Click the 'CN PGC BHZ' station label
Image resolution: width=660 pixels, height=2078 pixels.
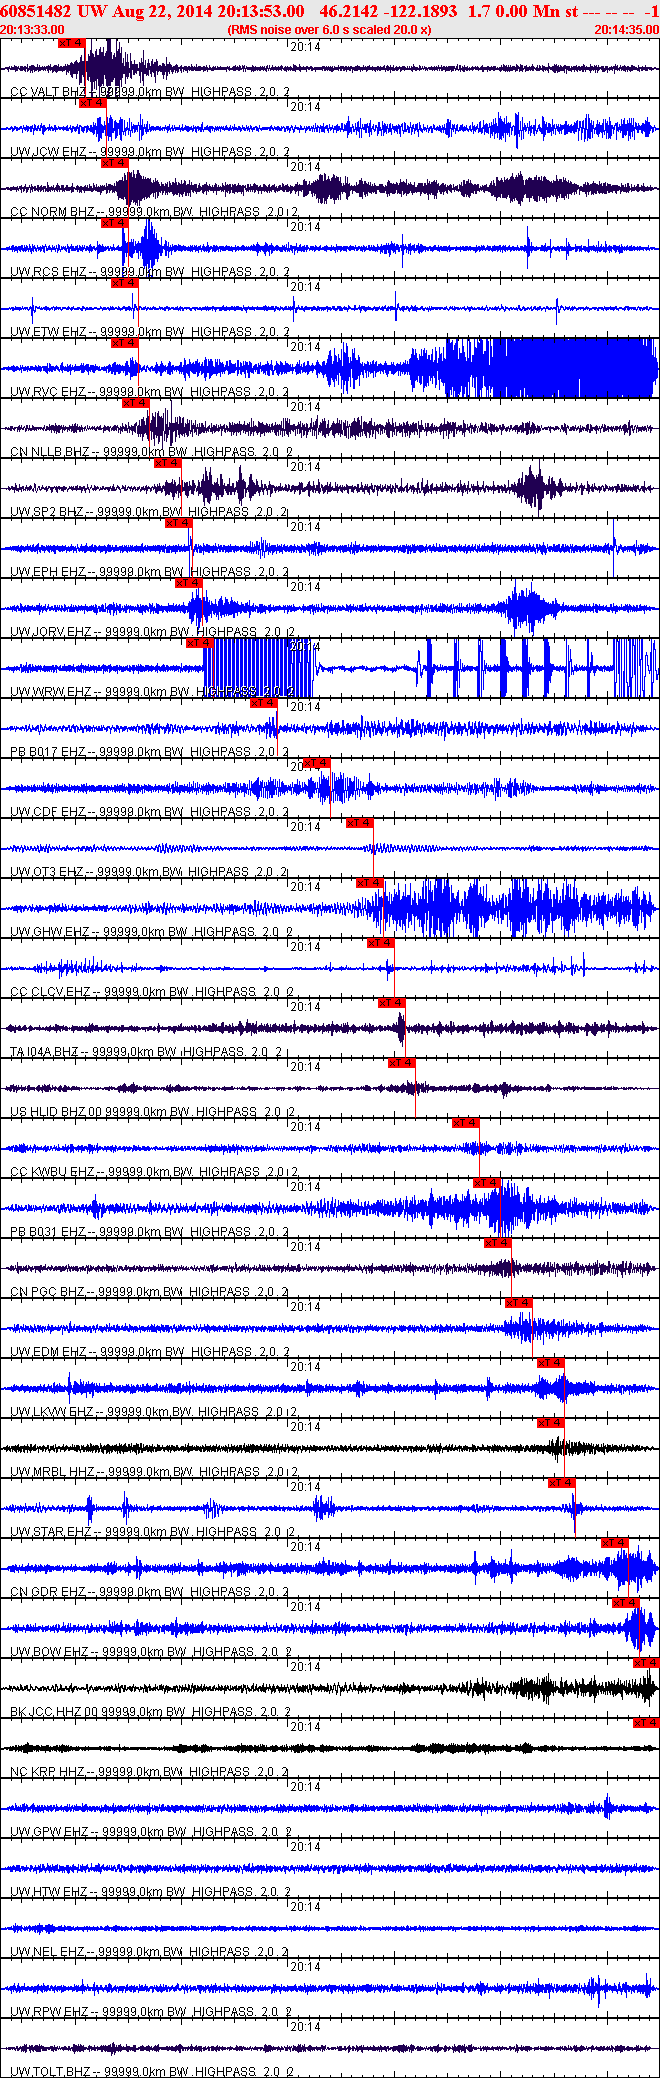coord(48,1292)
